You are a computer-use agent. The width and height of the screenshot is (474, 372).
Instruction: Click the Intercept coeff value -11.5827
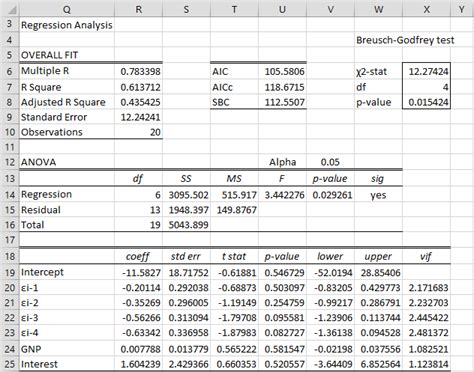pos(138,272)
